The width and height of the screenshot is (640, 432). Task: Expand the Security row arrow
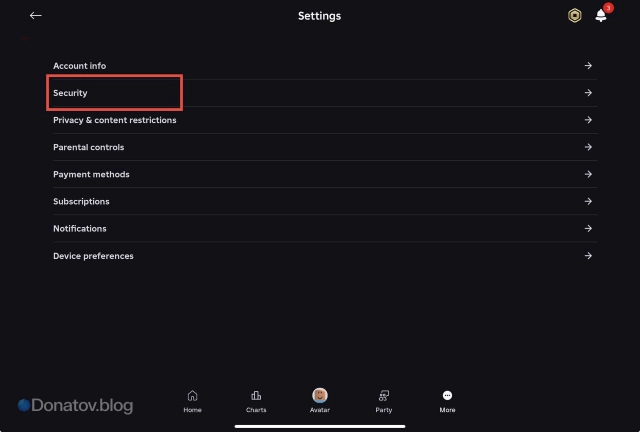coord(588,93)
